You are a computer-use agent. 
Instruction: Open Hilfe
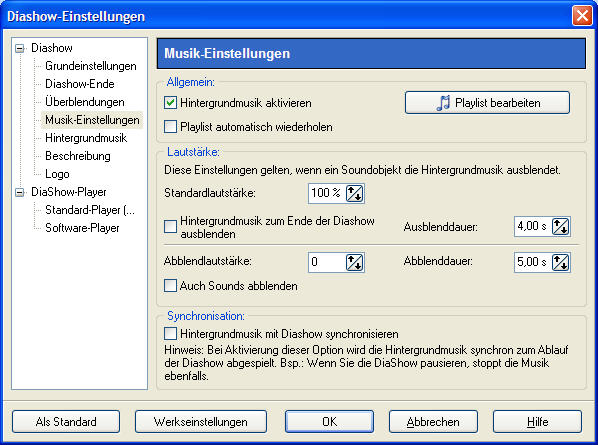click(x=537, y=421)
